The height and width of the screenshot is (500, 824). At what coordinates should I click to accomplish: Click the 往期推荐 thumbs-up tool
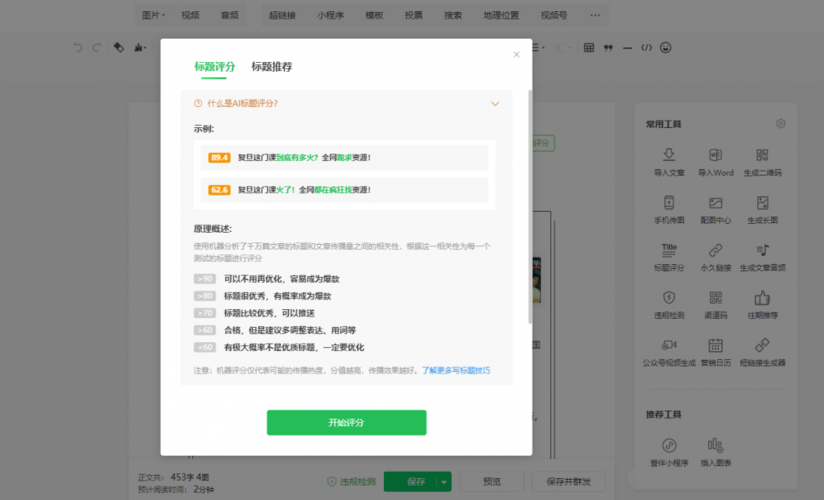[x=762, y=305]
